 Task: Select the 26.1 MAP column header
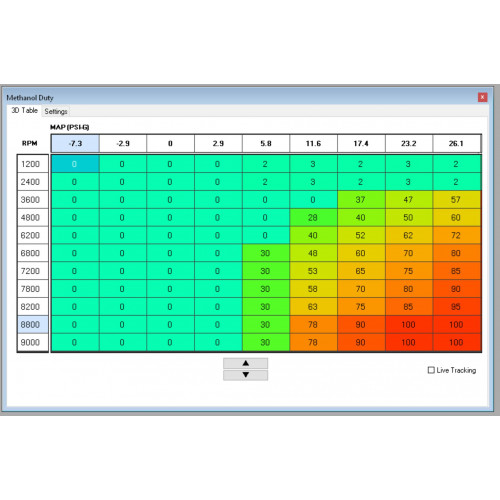tap(456, 143)
